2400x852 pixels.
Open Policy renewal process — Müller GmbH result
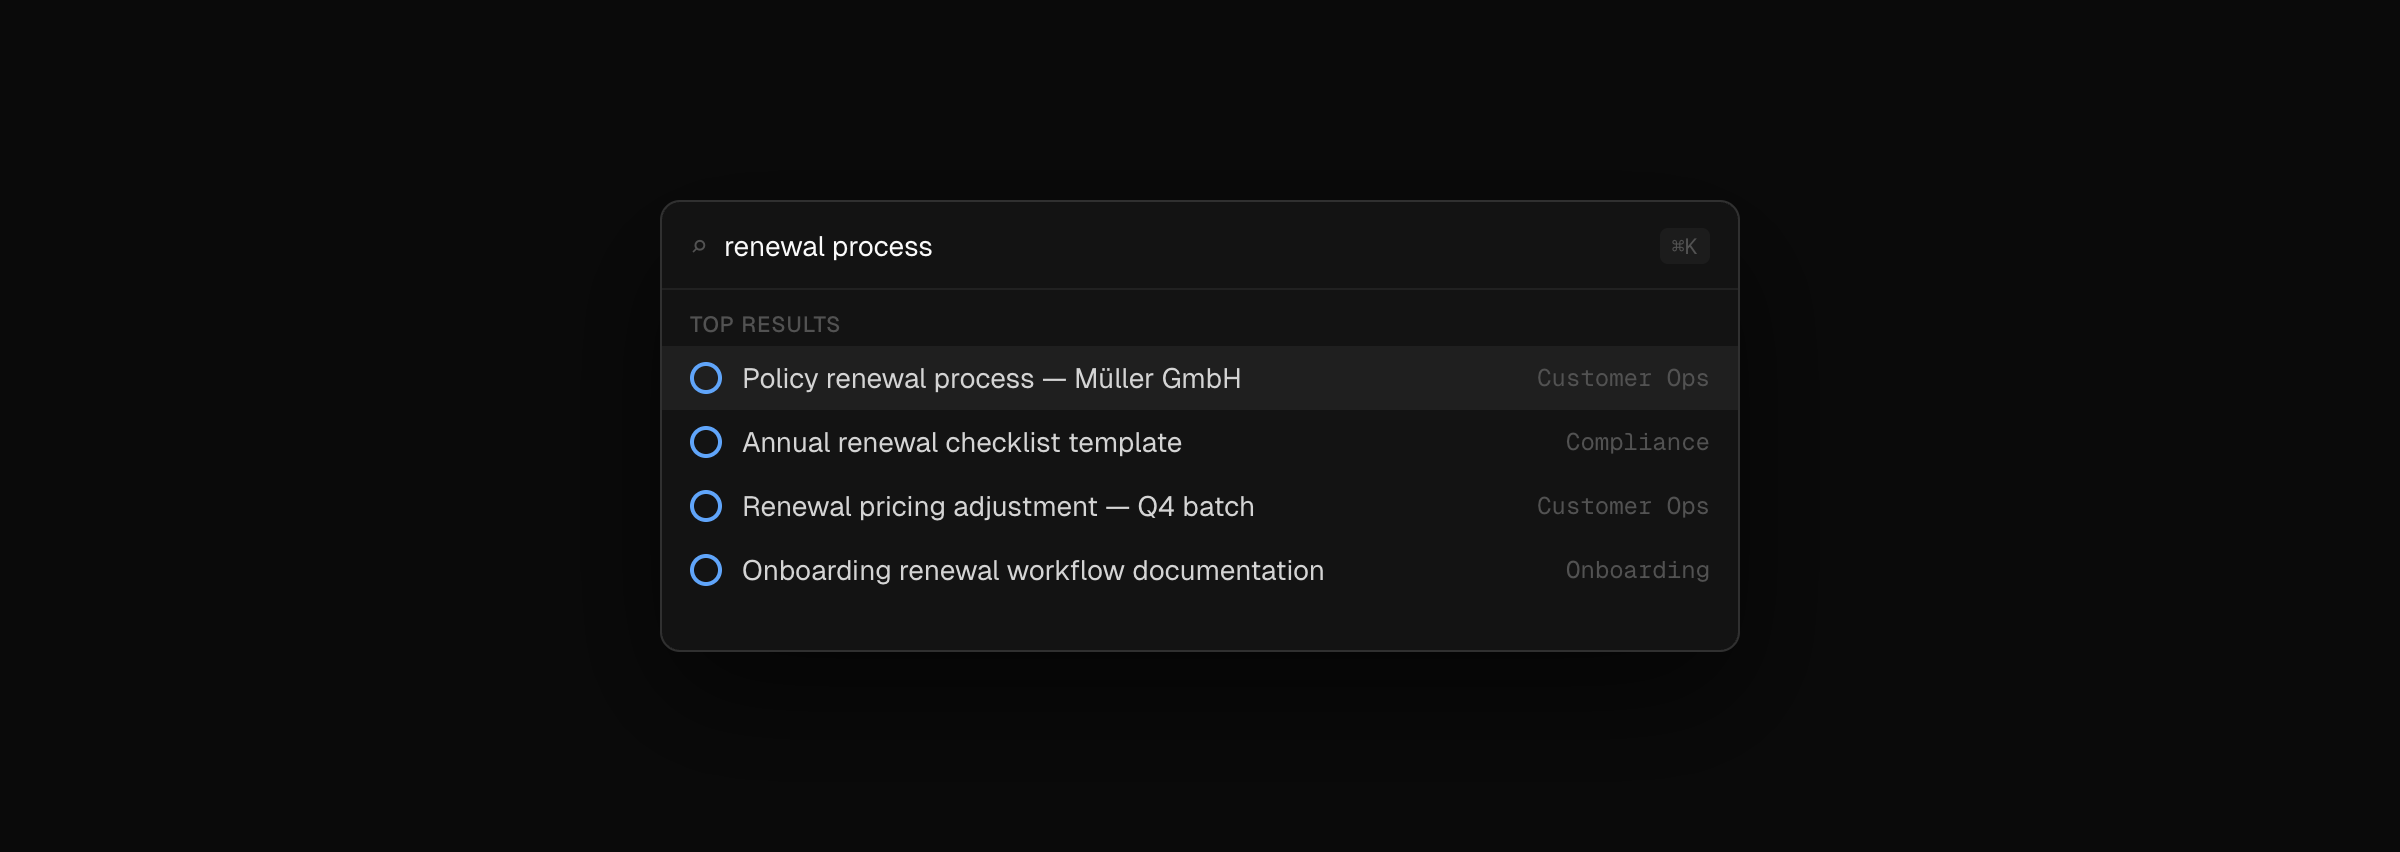point(991,378)
